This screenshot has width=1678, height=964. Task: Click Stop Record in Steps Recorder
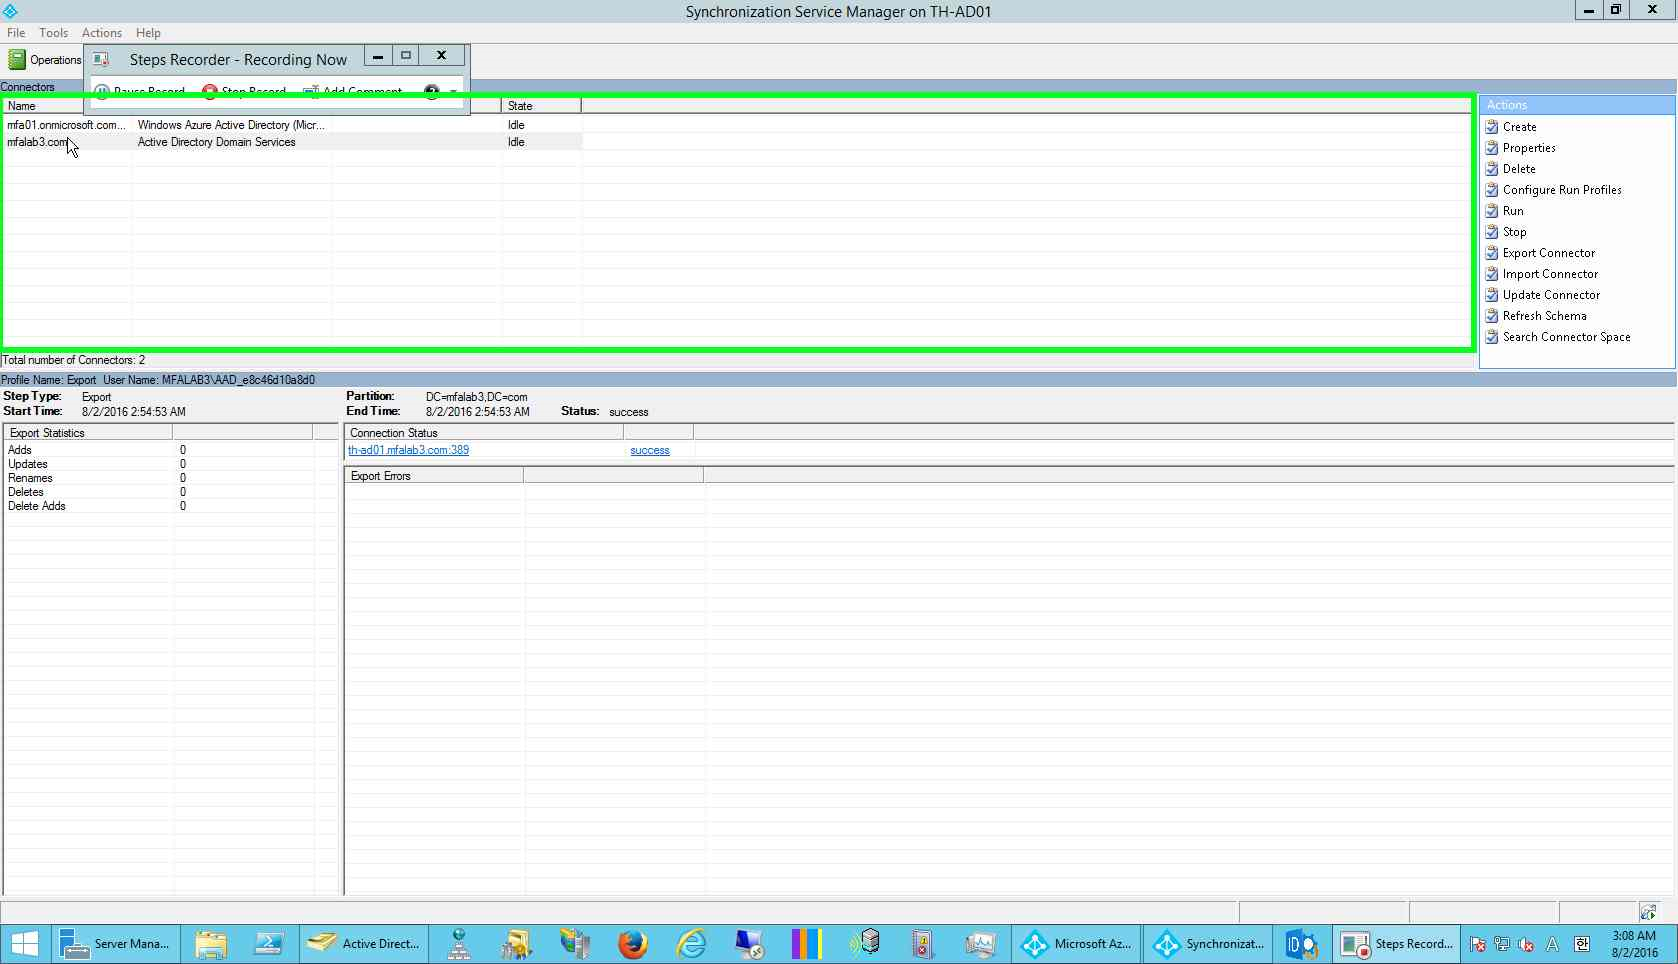tap(244, 91)
